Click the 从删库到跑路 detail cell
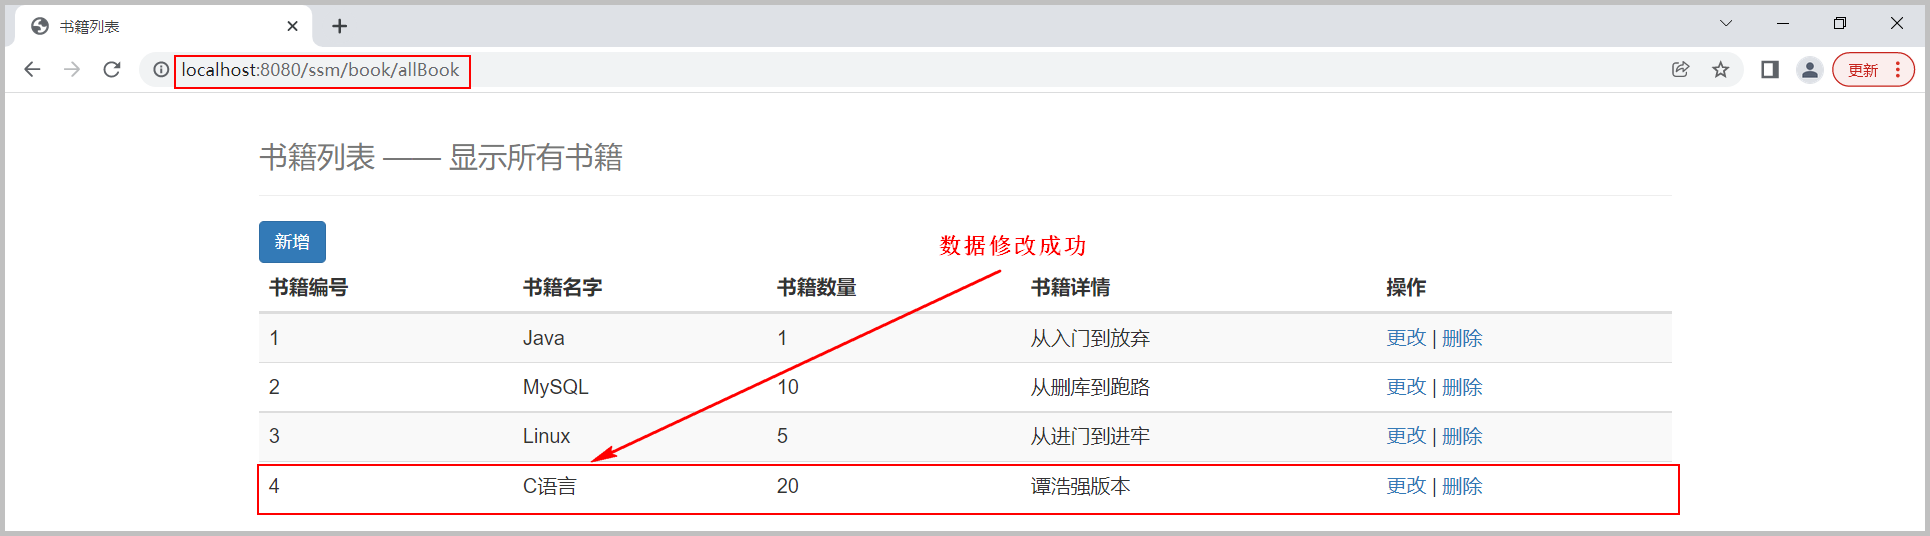The width and height of the screenshot is (1930, 536). coord(1090,387)
